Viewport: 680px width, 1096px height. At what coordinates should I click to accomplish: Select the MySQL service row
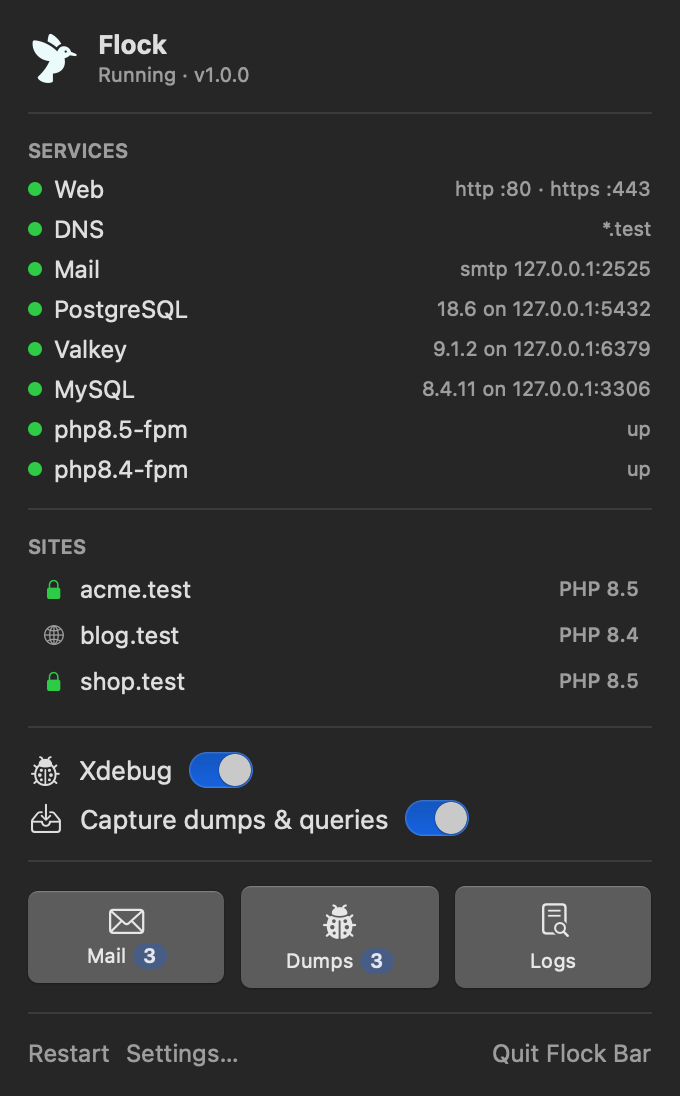(340, 389)
